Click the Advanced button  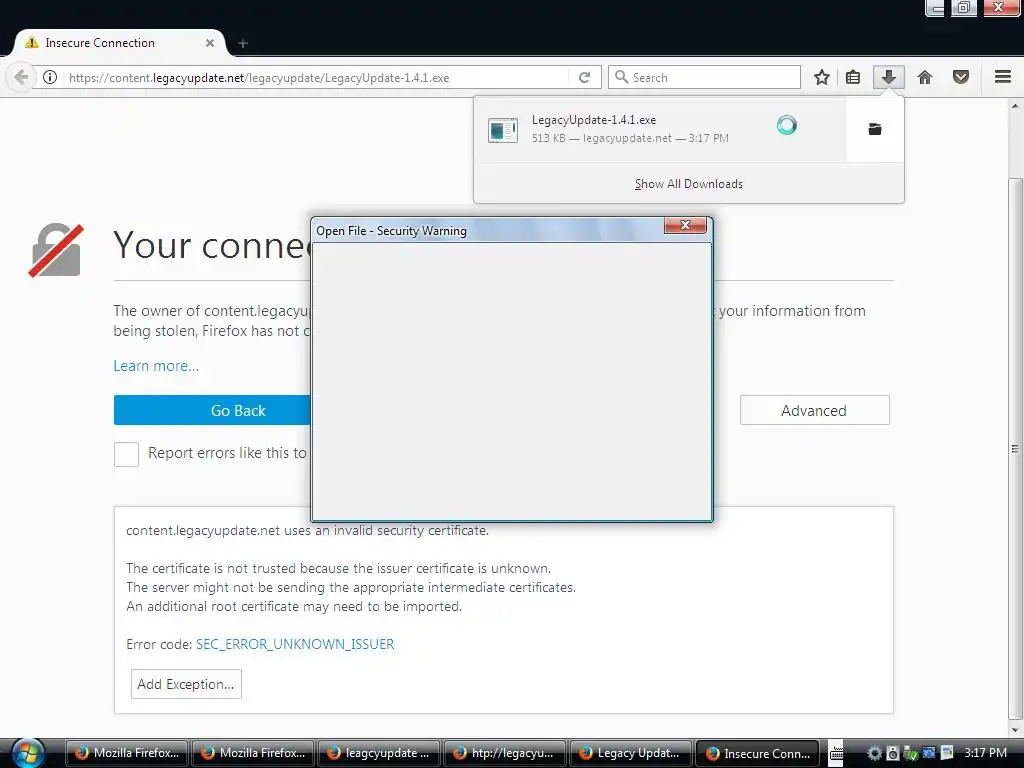pyautogui.click(x=814, y=410)
